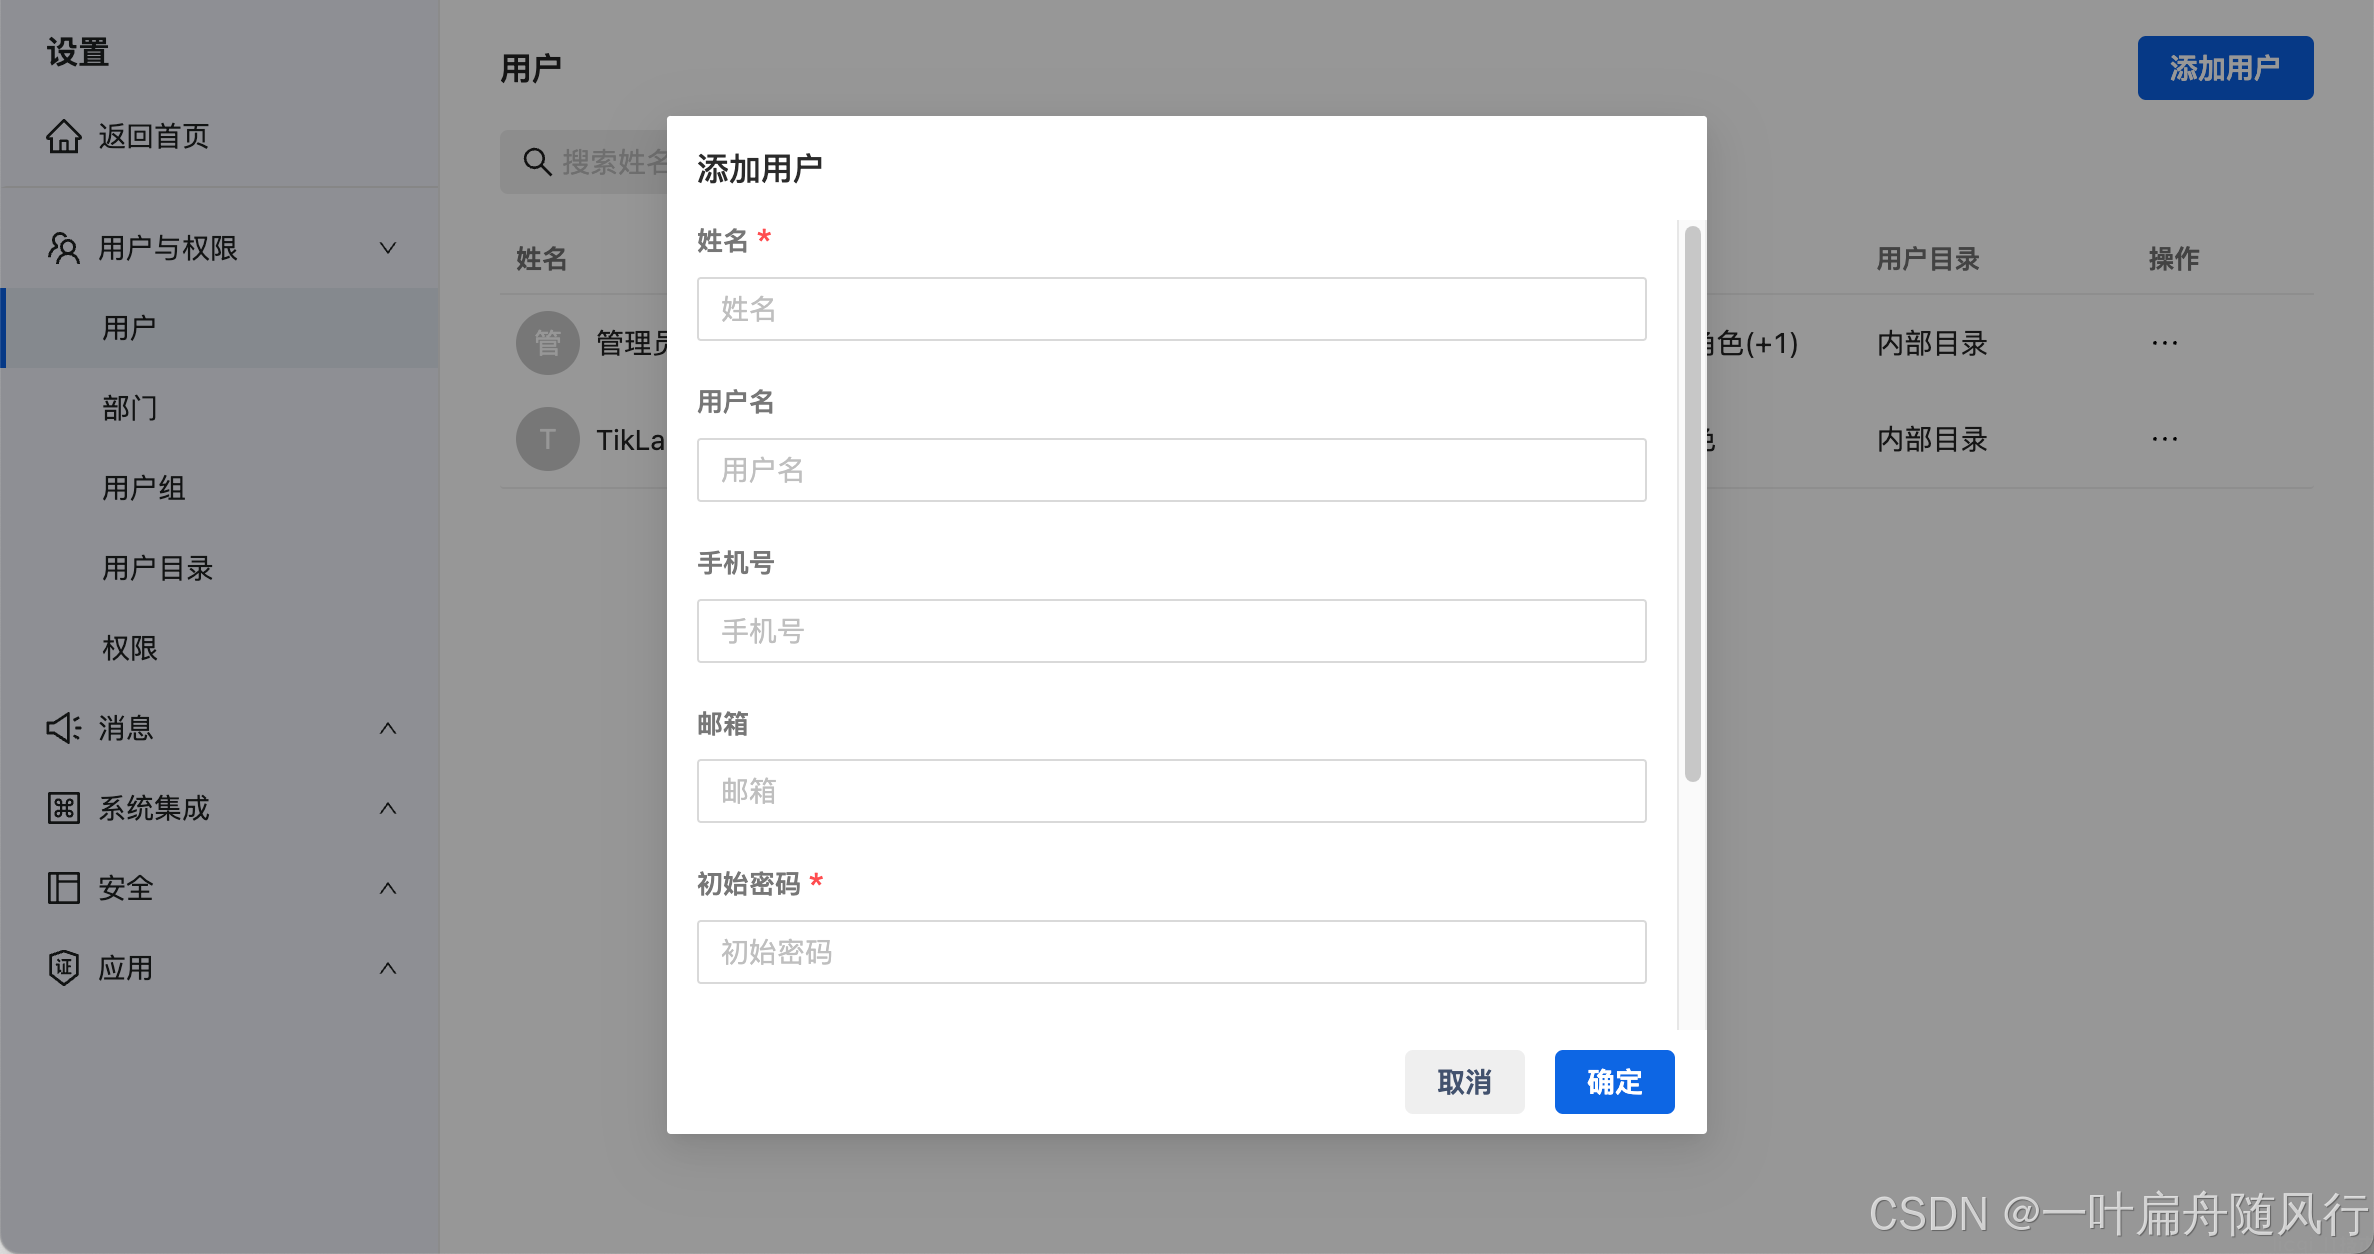Open the 部门 menu item
The height and width of the screenshot is (1254, 2374).
tap(220, 408)
